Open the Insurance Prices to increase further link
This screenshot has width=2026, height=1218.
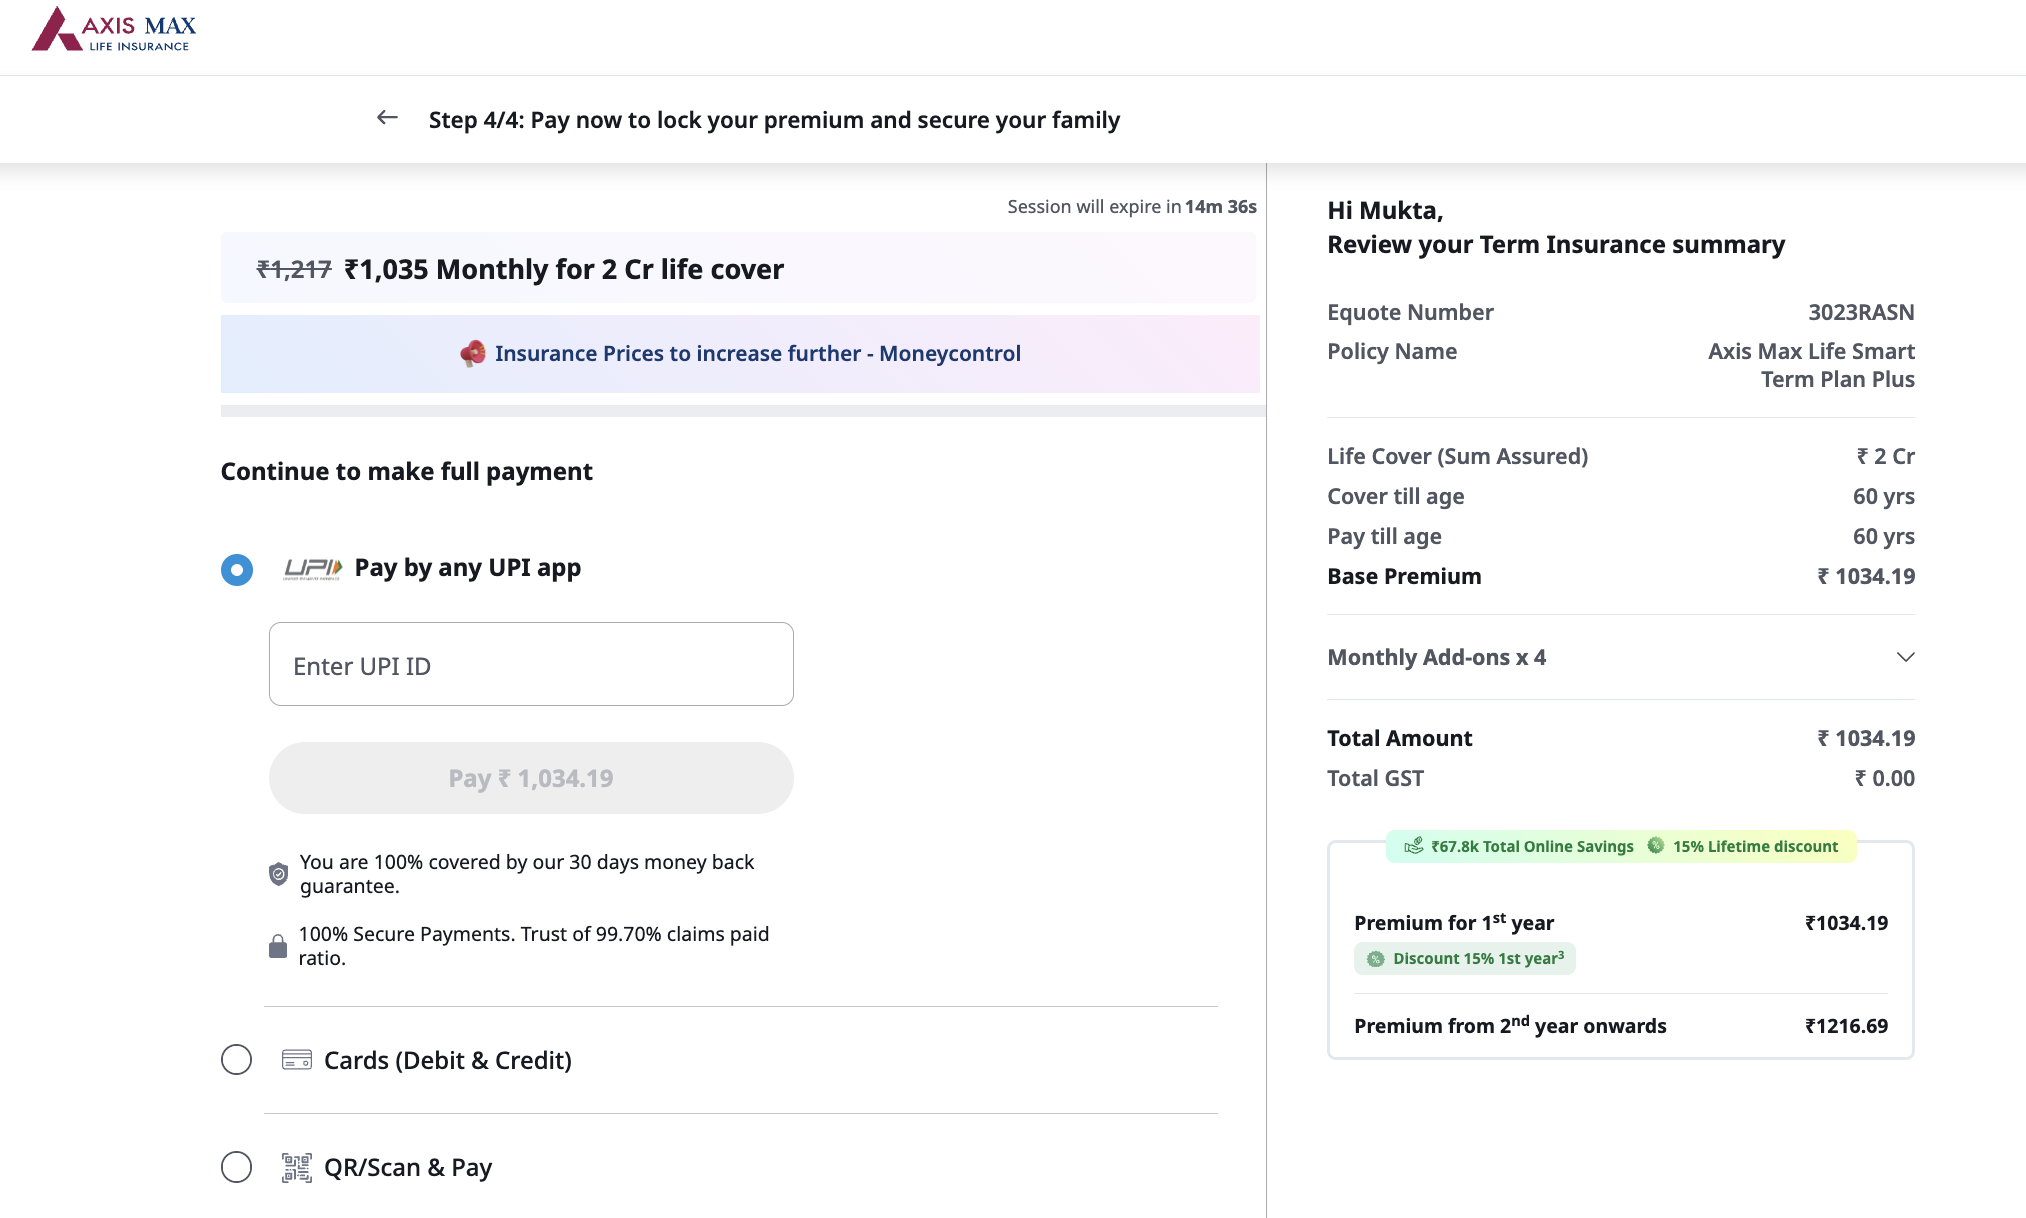757,353
